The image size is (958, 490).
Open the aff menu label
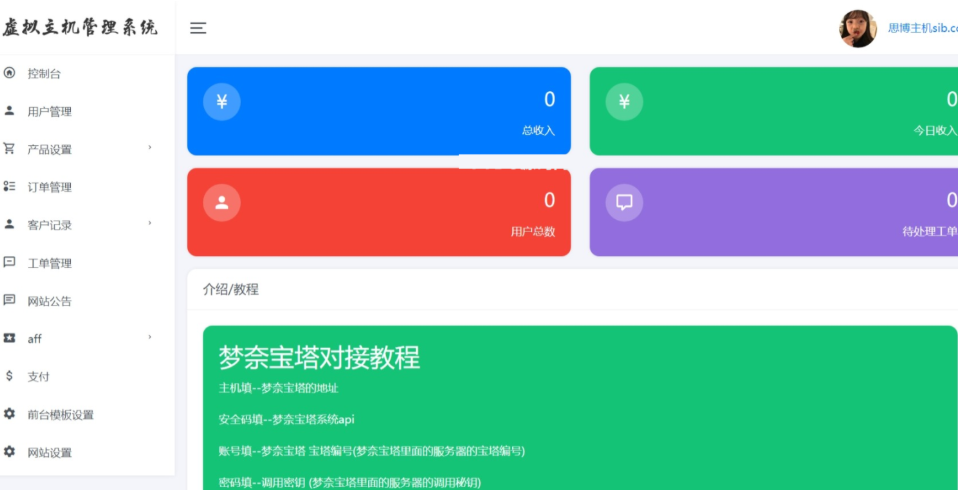(34, 338)
